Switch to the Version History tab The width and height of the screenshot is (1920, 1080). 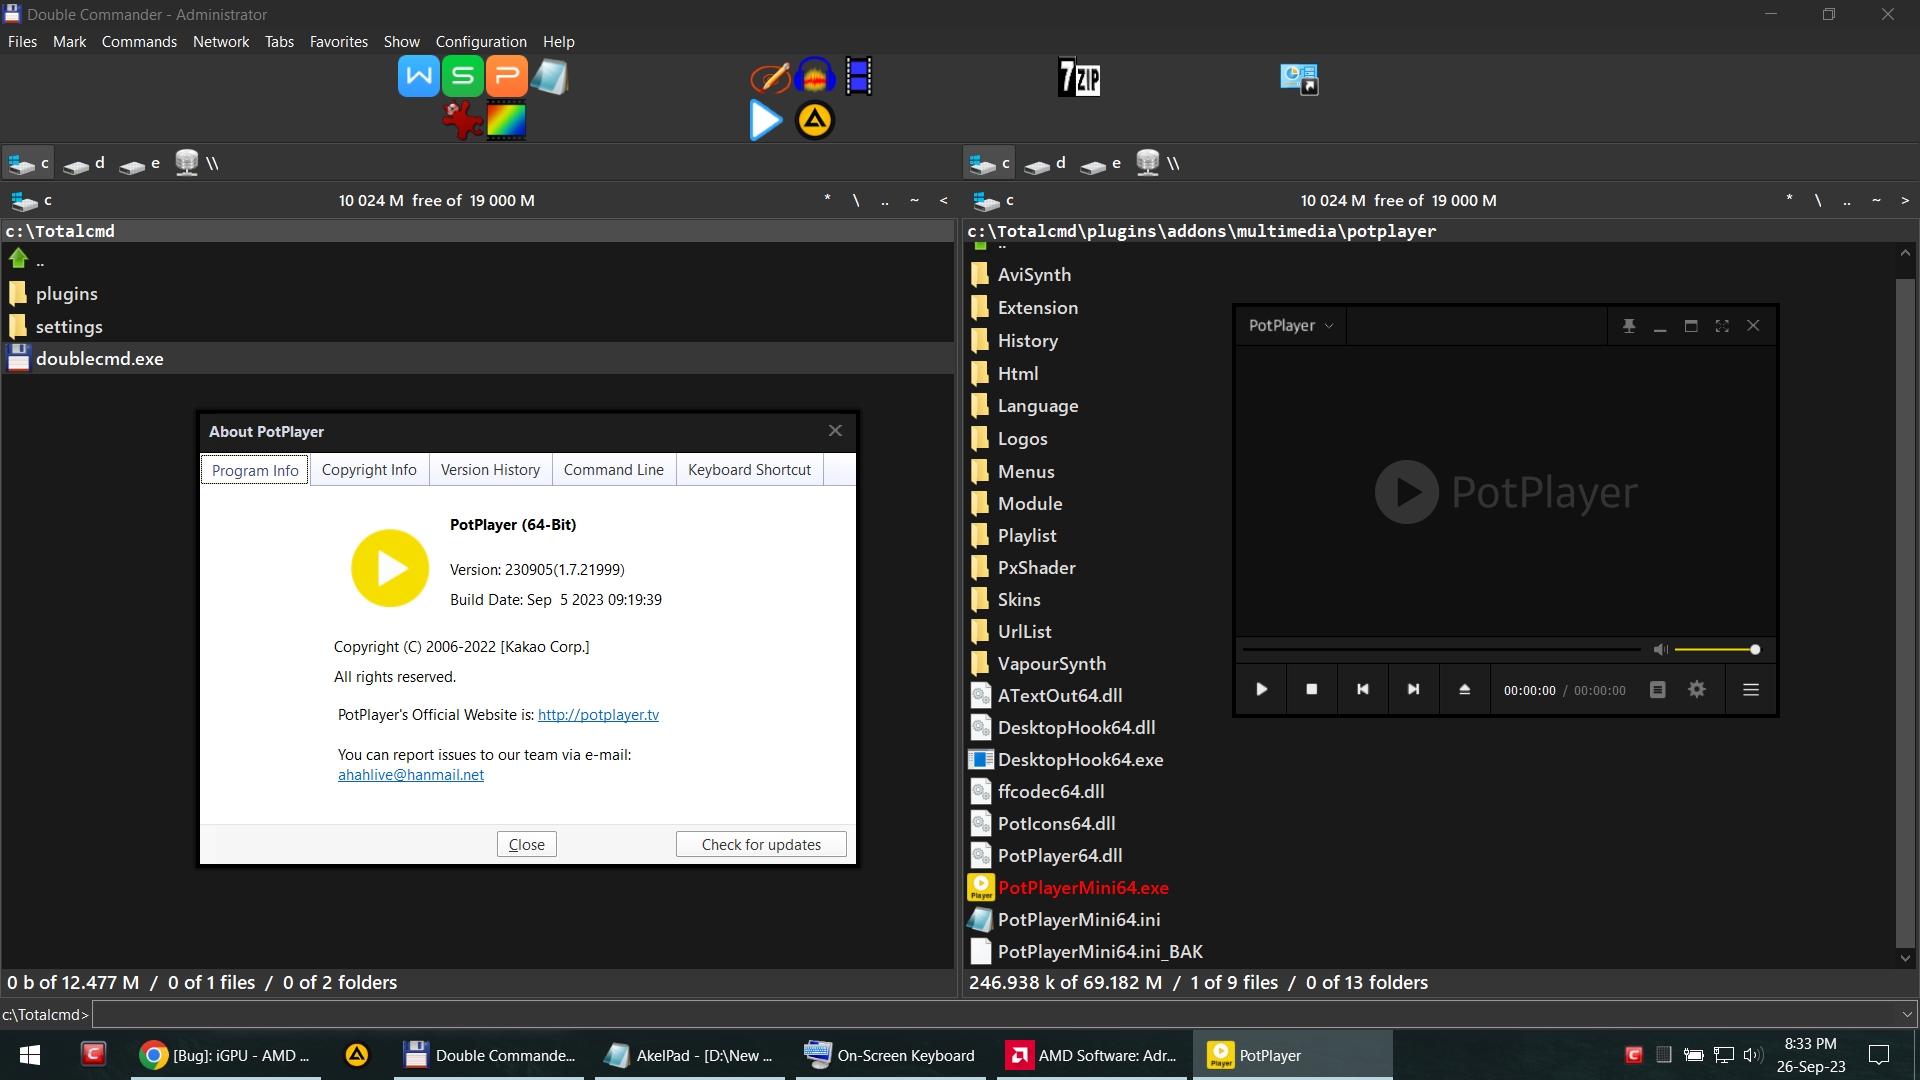490,469
